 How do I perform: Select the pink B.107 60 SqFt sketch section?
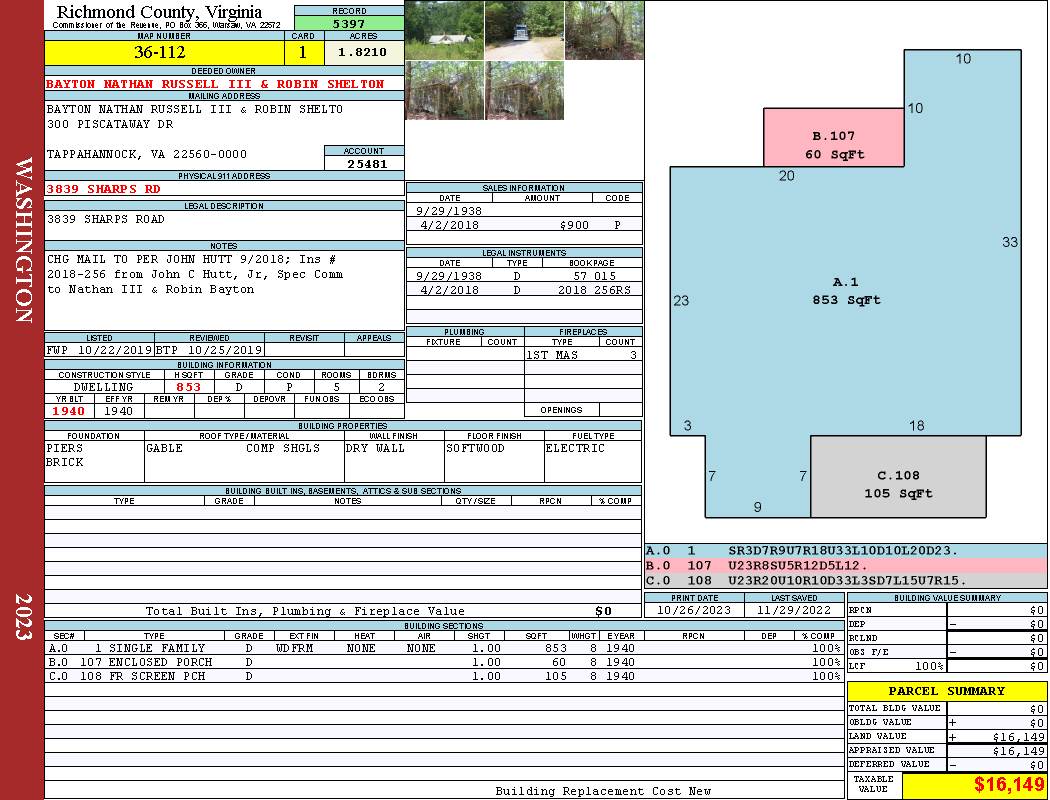click(x=834, y=137)
